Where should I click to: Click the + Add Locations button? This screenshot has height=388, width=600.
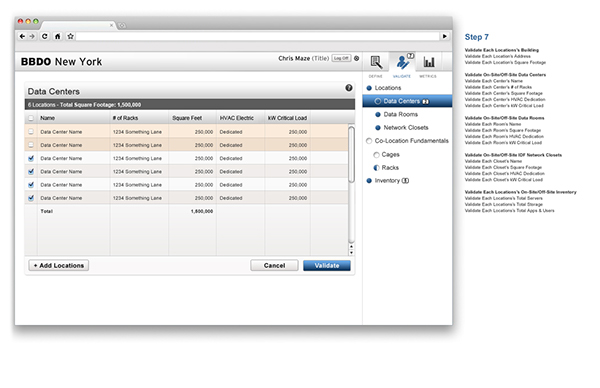coord(59,266)
